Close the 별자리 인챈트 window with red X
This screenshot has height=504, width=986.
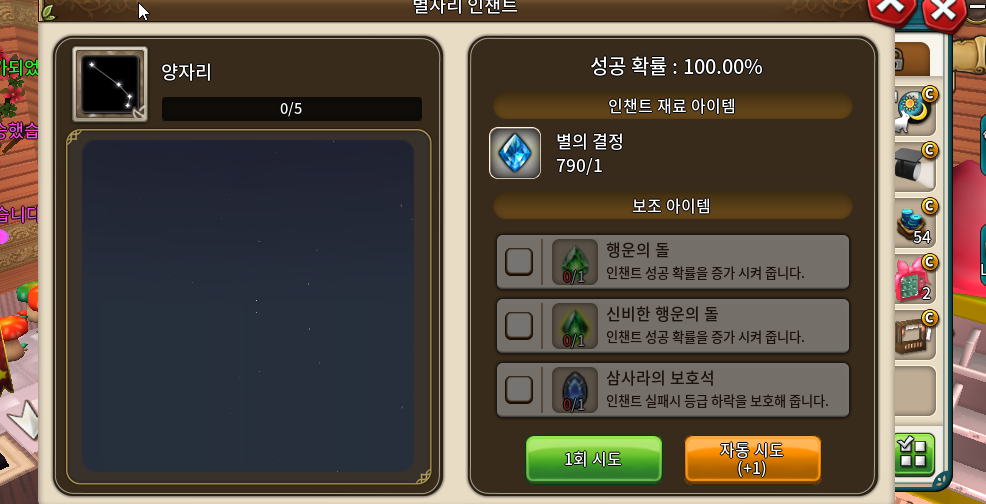[x=892, y=9]
